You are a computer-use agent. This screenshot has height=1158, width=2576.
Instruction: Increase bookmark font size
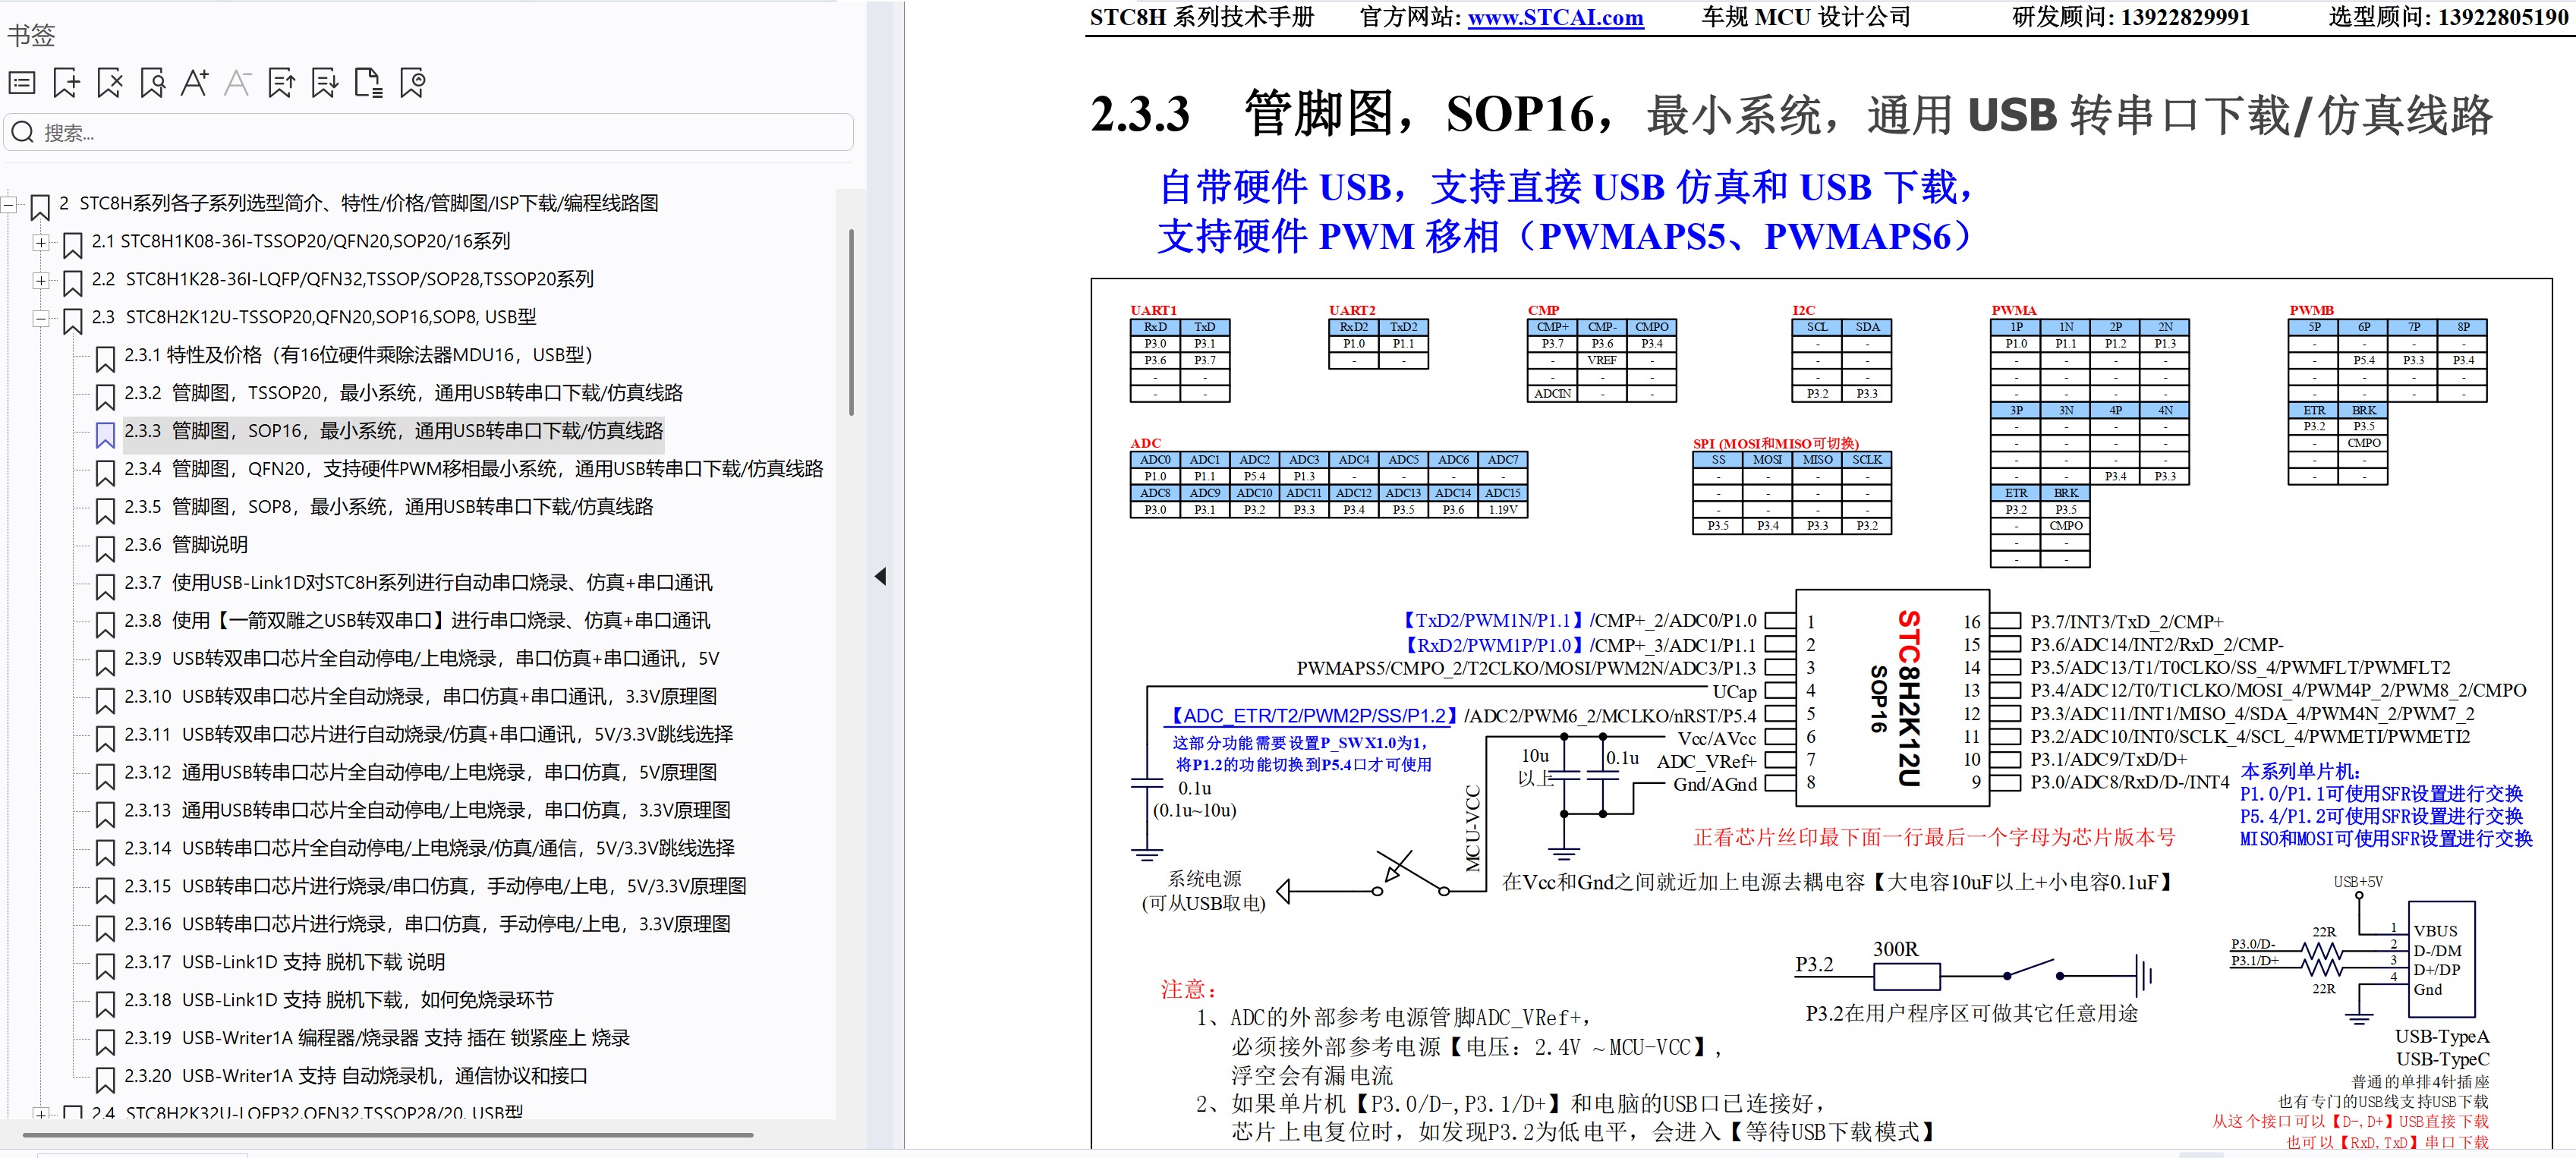195,83
